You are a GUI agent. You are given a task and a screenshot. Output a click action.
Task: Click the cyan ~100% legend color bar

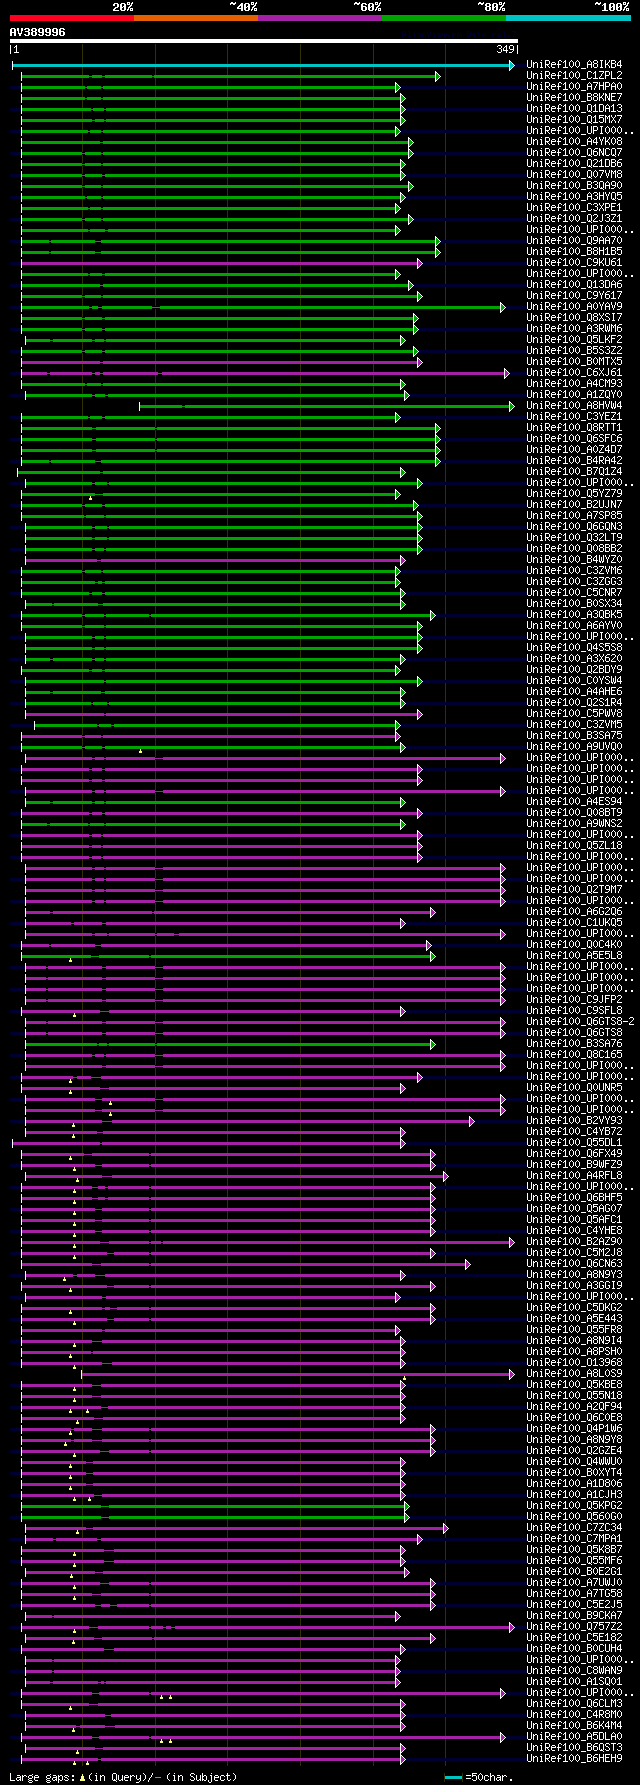[x=568, y=17]
